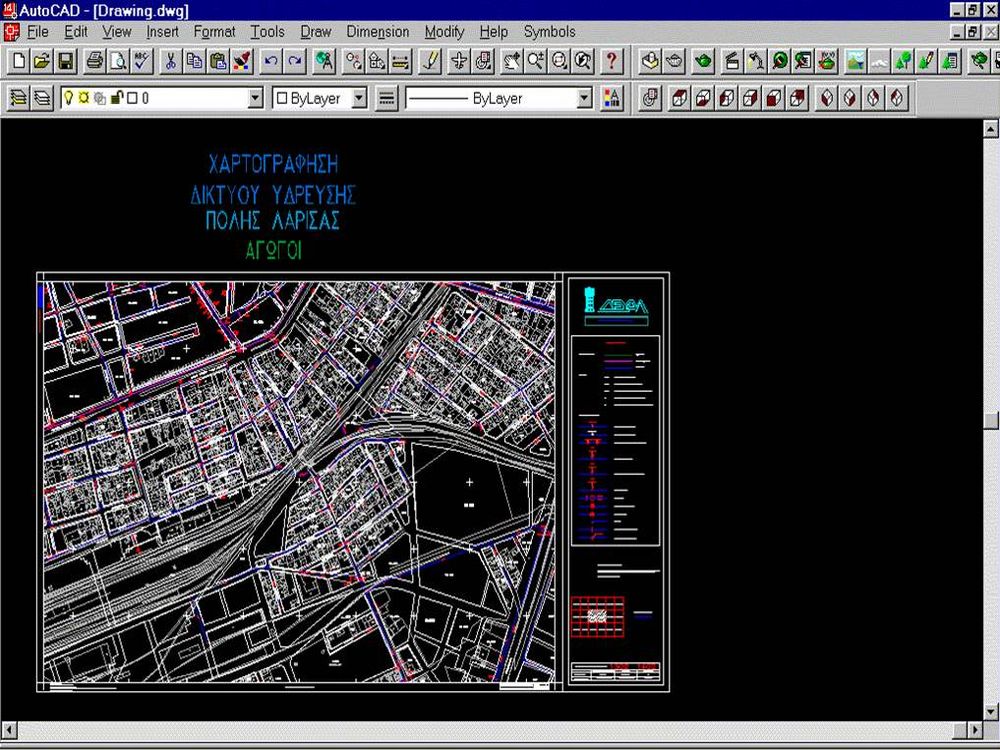Image resolution: width=1000 pixels, height=750 pixels.
Task: Select the Match Properties paintbrush icon
Action: tap(242, 61)
